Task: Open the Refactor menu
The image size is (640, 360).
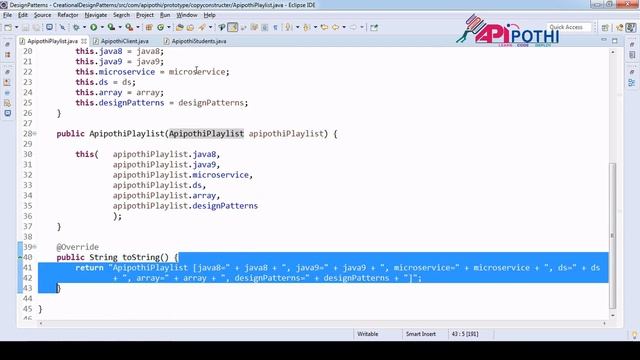Action: point(68,15)
